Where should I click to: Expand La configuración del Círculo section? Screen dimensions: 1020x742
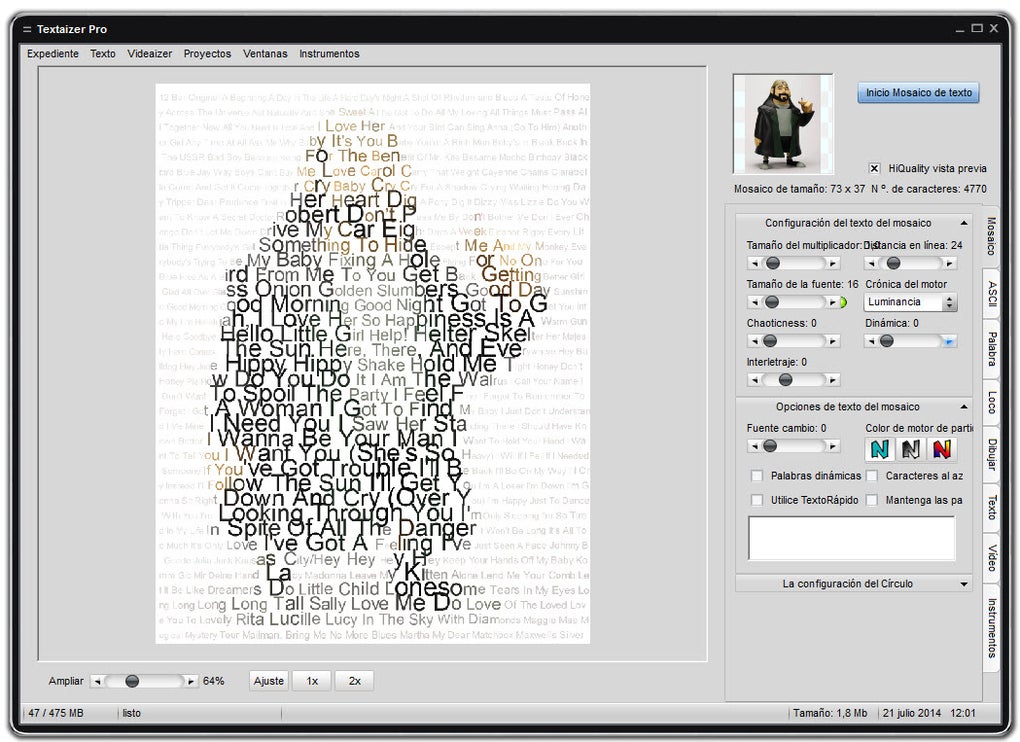click(963, 584)
